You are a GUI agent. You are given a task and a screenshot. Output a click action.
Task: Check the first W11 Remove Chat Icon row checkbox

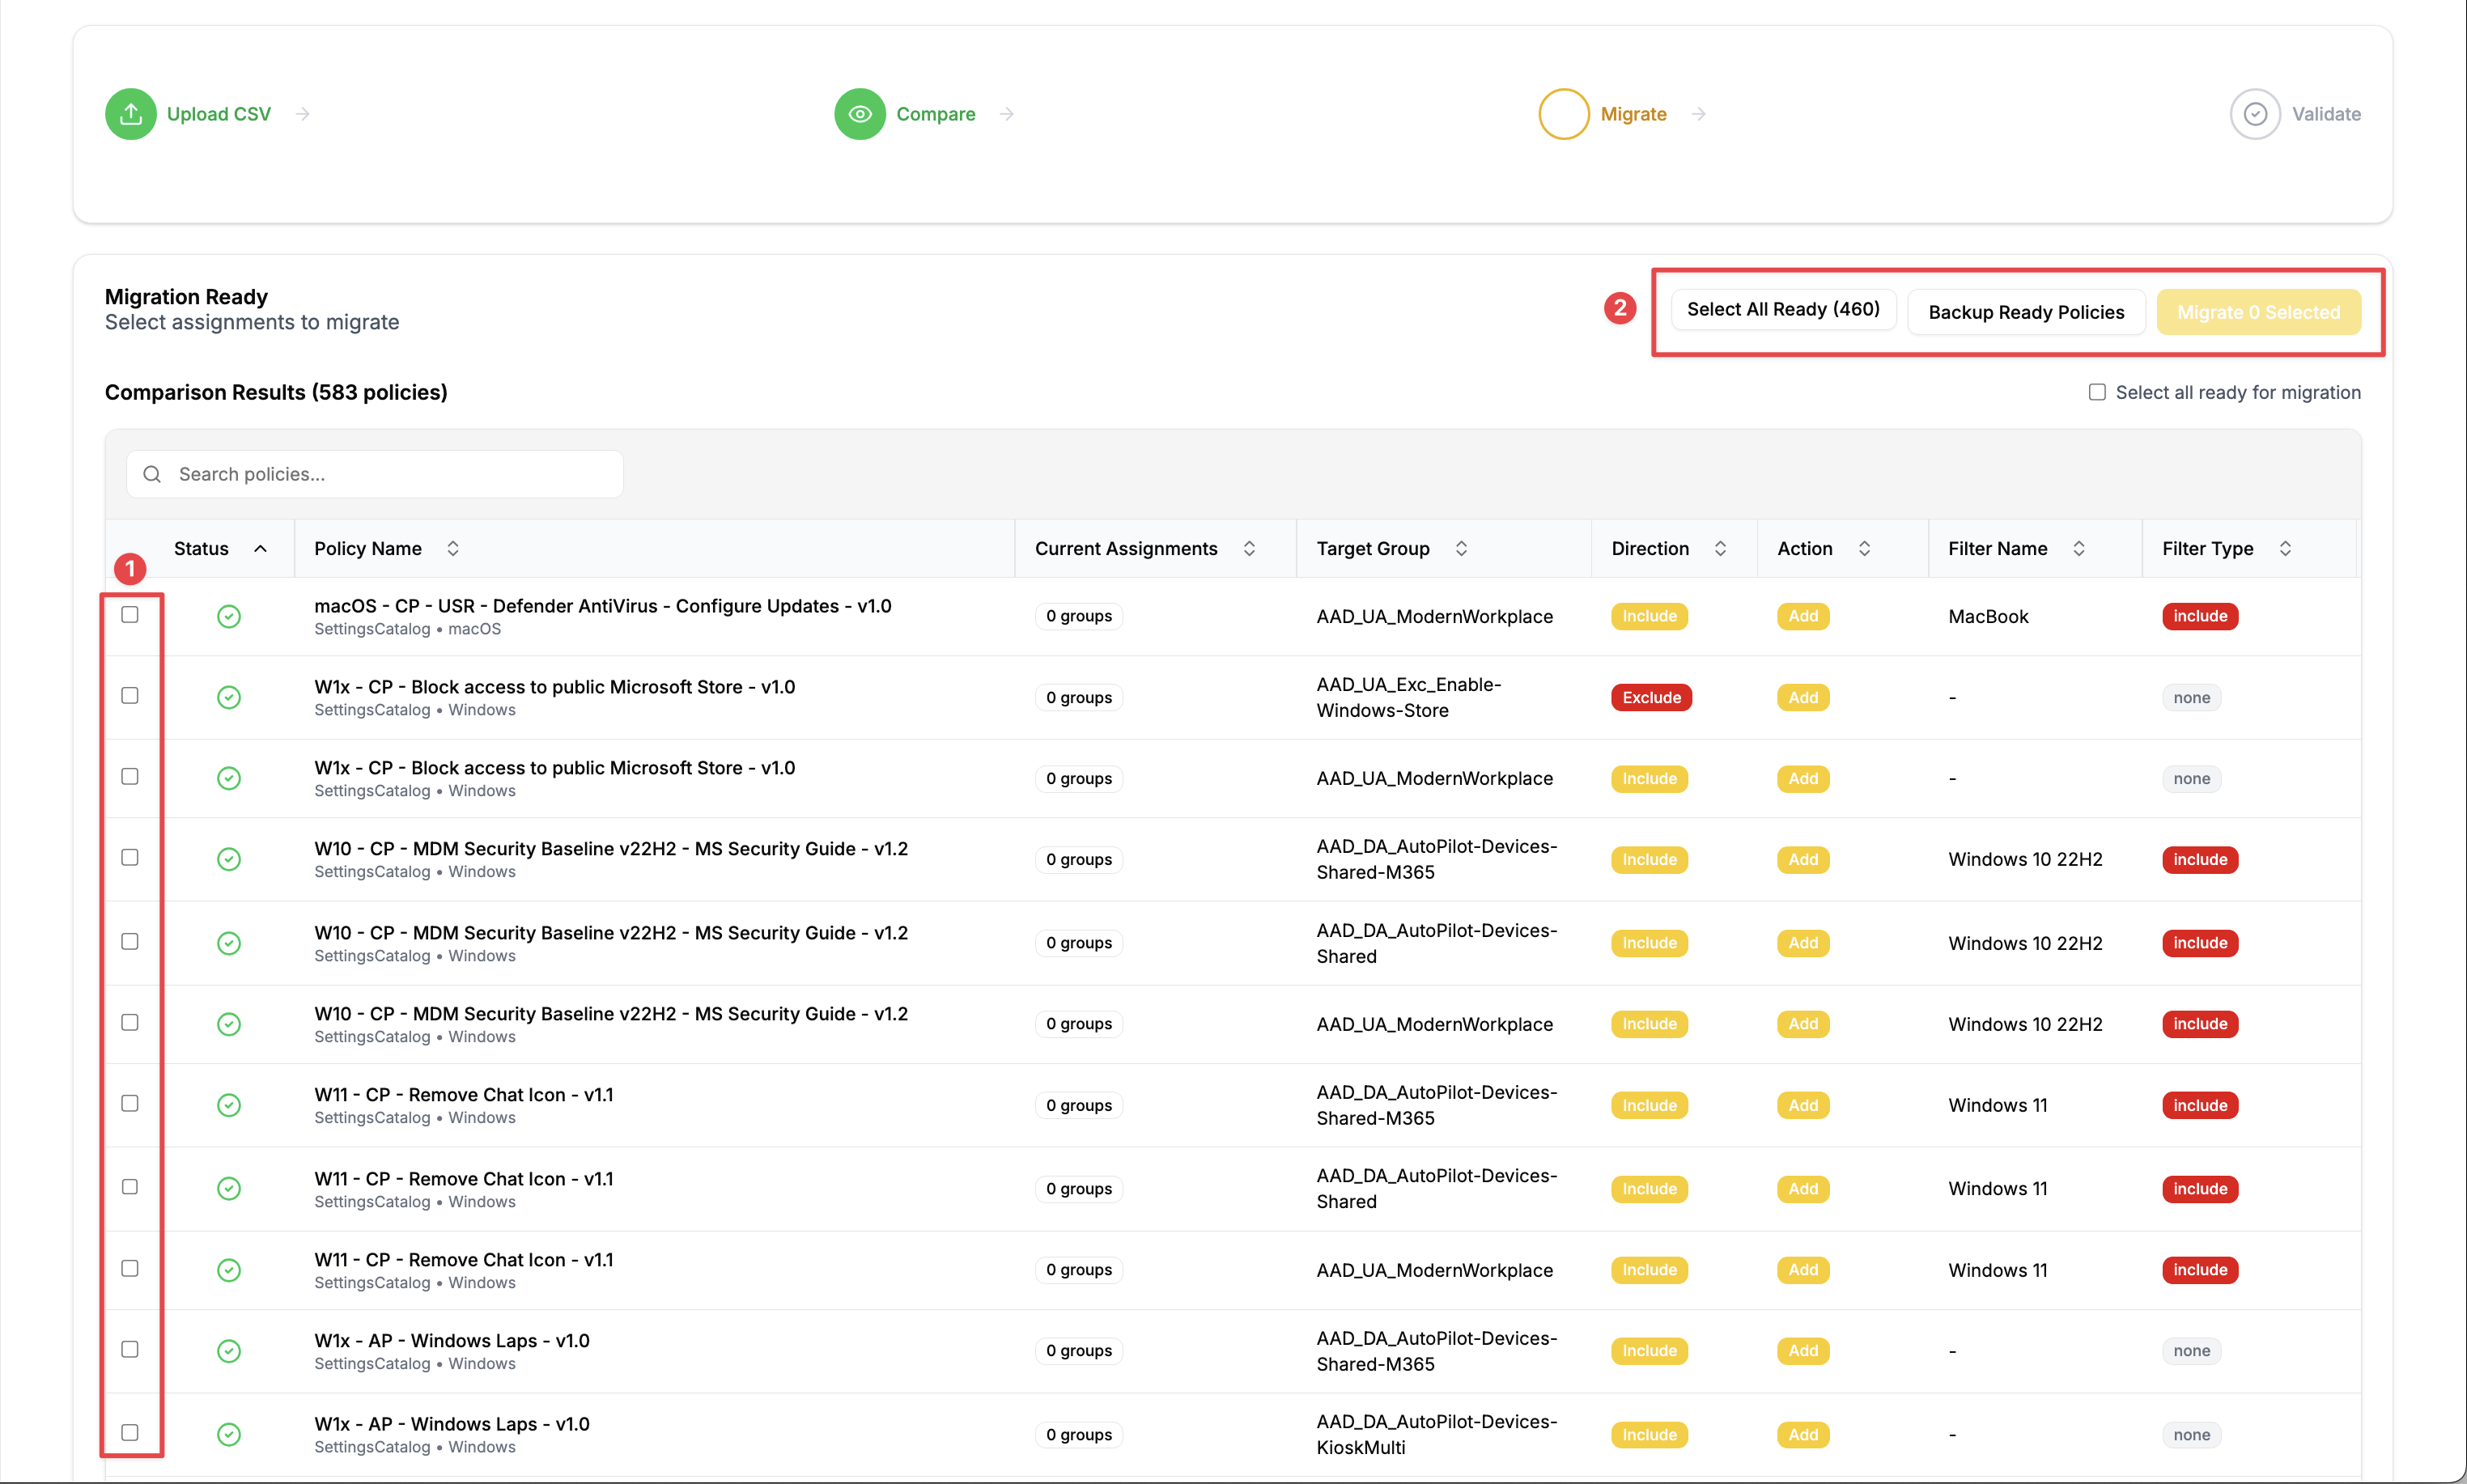(x=130, y=1103)
